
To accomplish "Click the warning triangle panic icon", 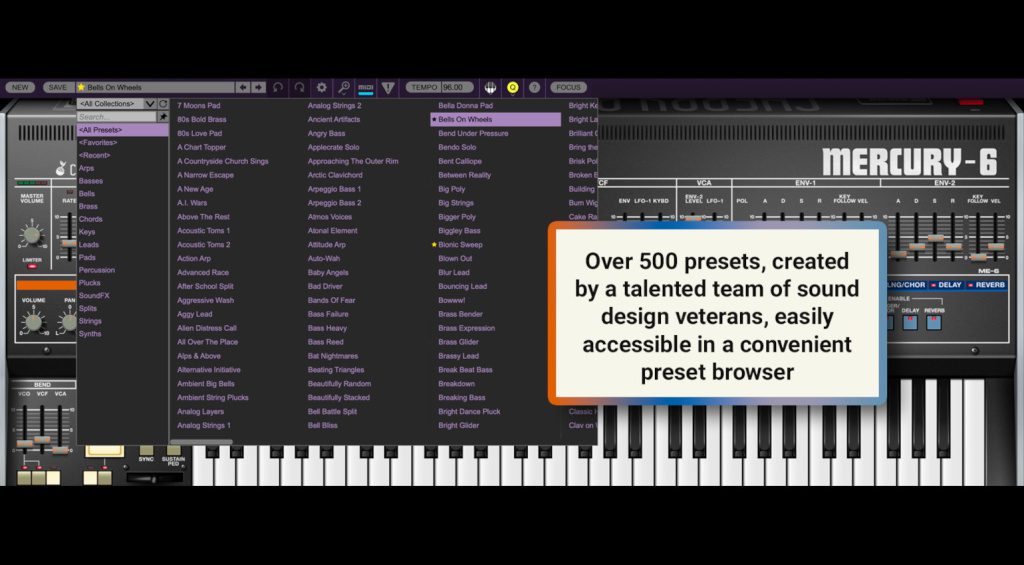I will (388, 88).
